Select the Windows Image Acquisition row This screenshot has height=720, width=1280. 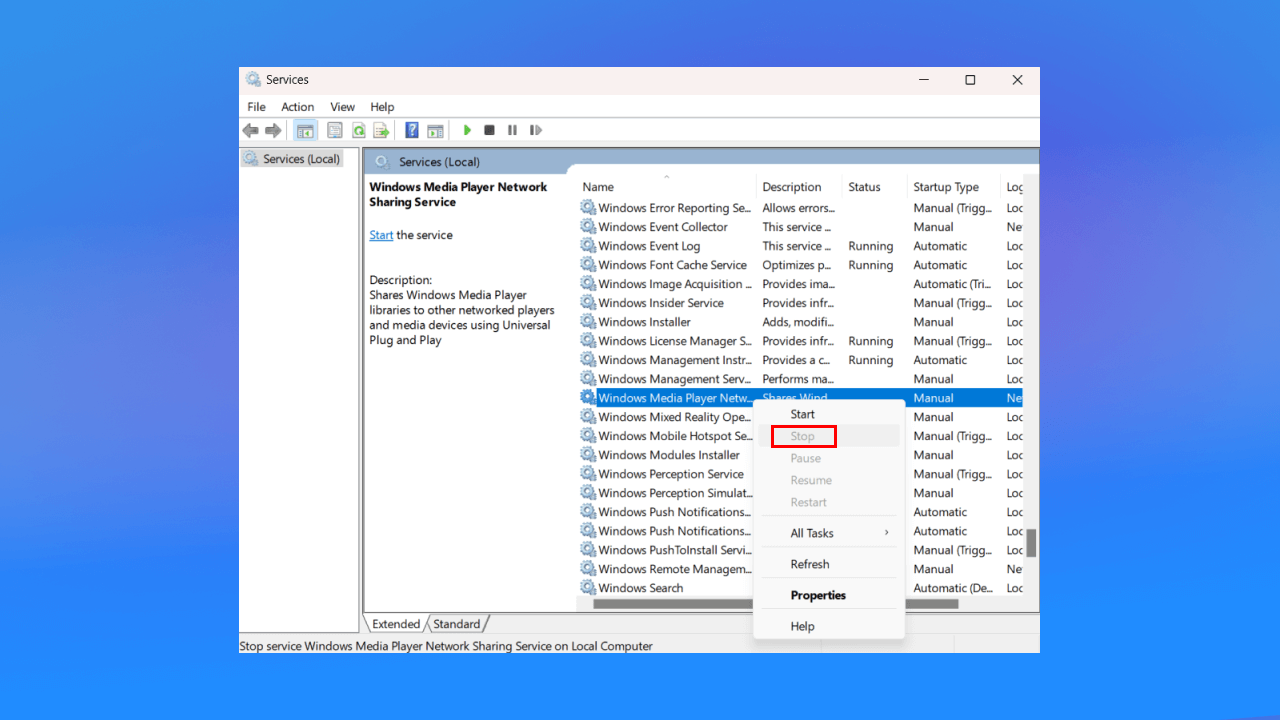click(802, 284)
